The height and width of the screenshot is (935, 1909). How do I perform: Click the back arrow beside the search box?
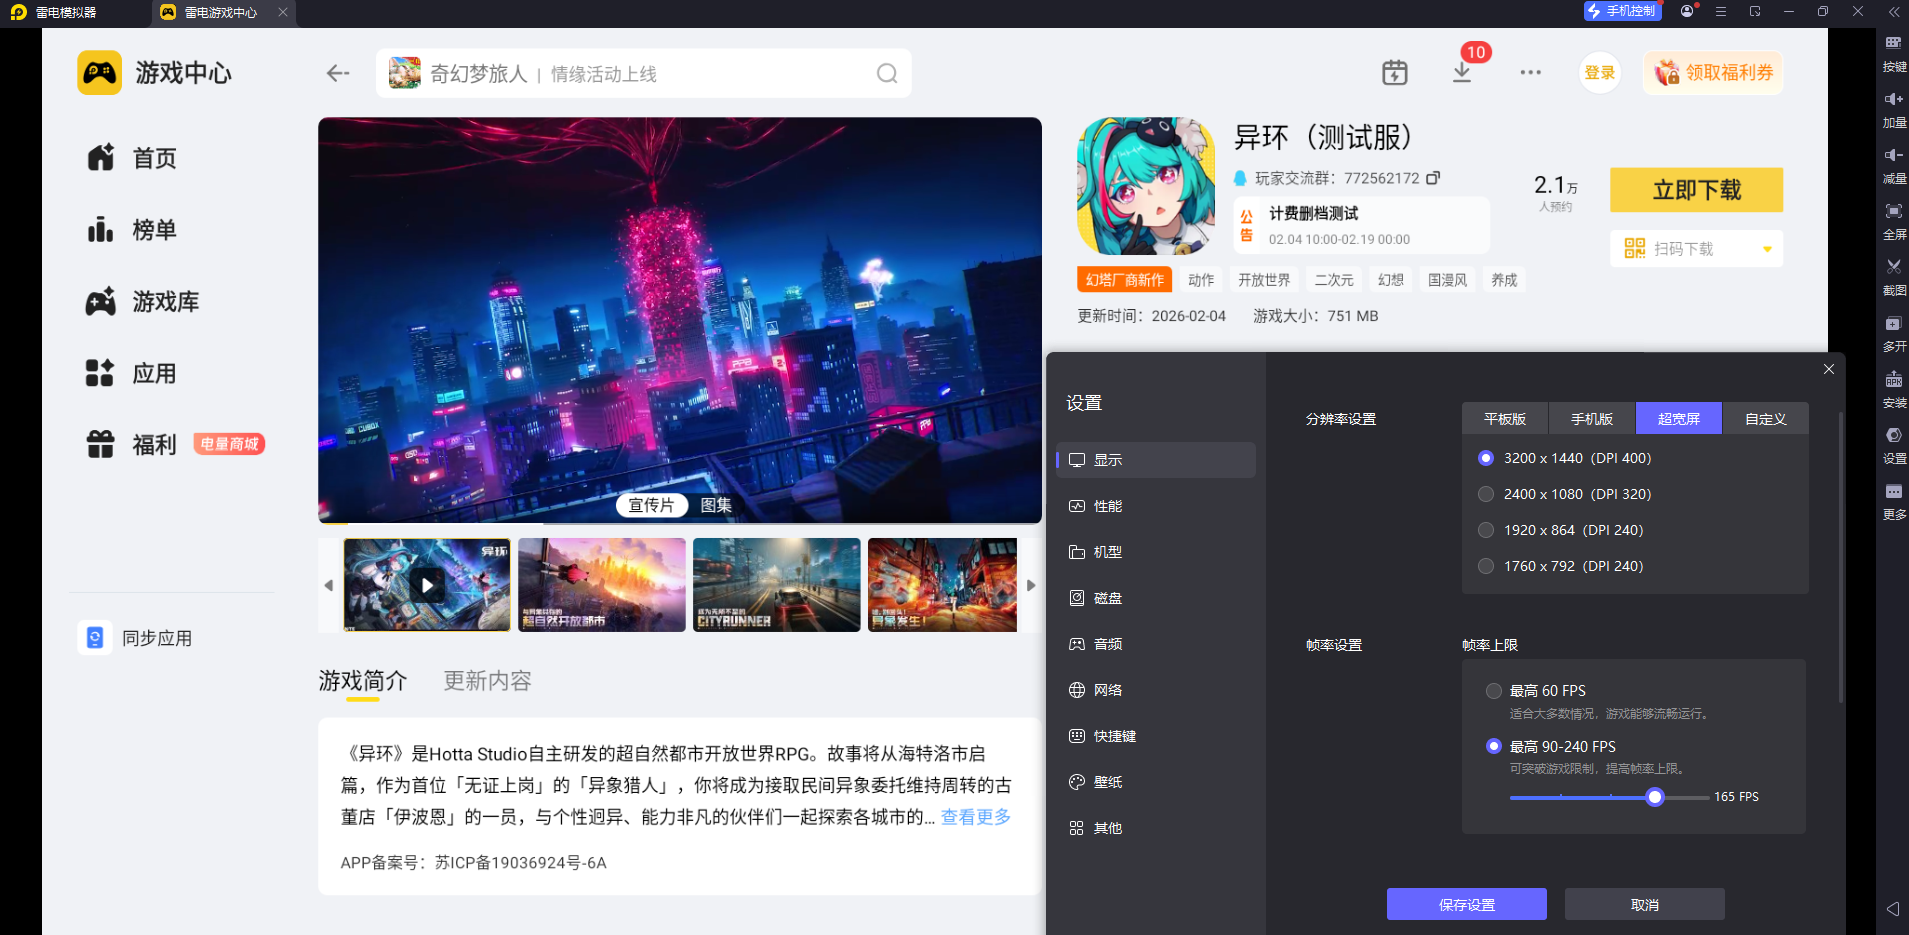coord(338,73)
